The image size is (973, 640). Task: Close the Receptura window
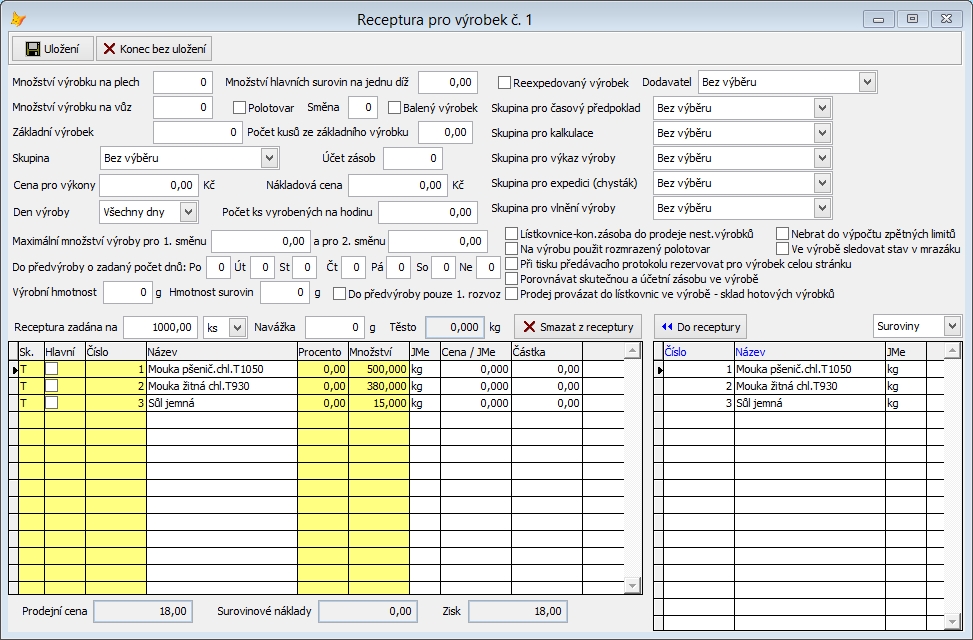[x=946, y=19]
